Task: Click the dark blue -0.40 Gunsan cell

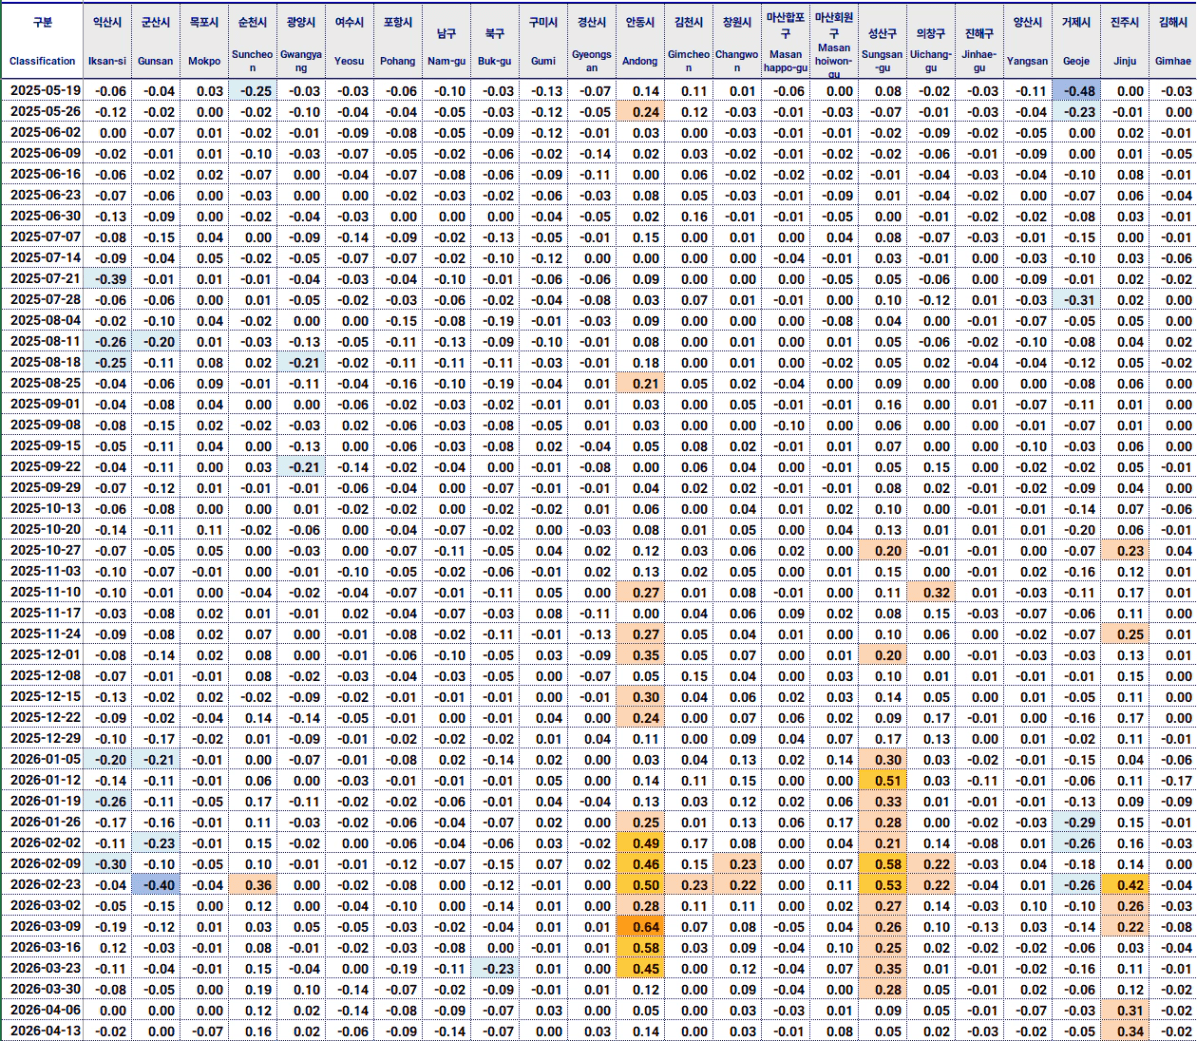Action: click(x=156, y=885)
